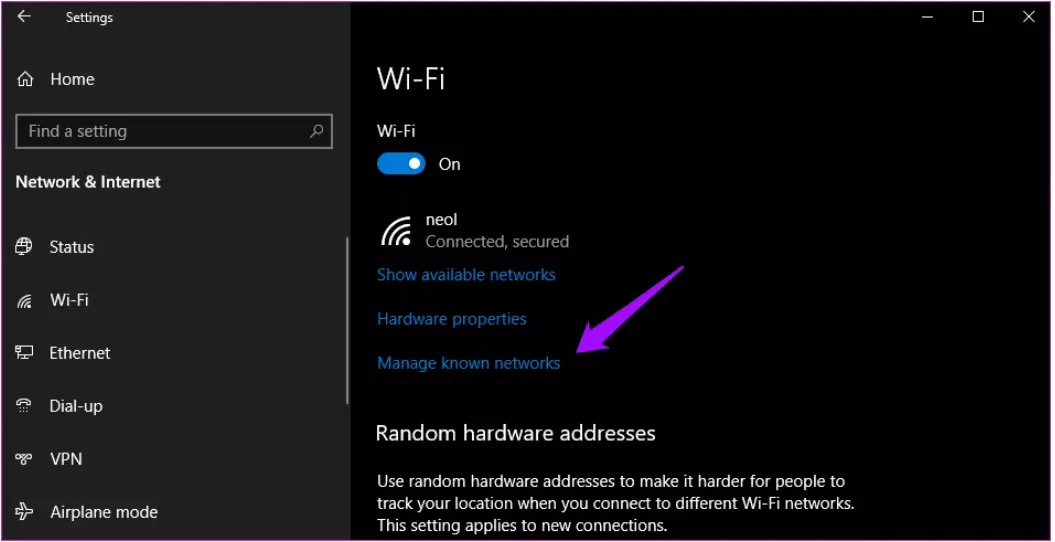This screenshot has height=542, width=1055.
Task: Open Show available networks link
Action: (466, 274)
